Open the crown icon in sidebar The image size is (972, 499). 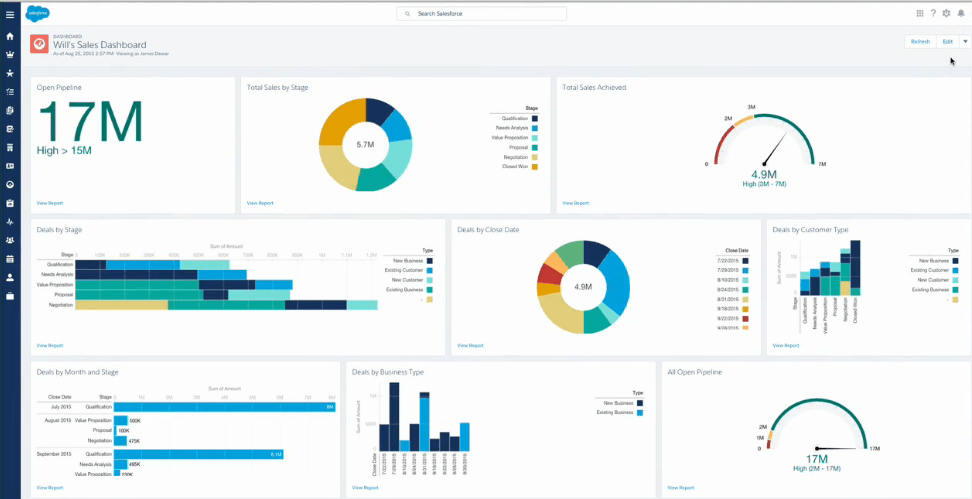pos(10,55)
